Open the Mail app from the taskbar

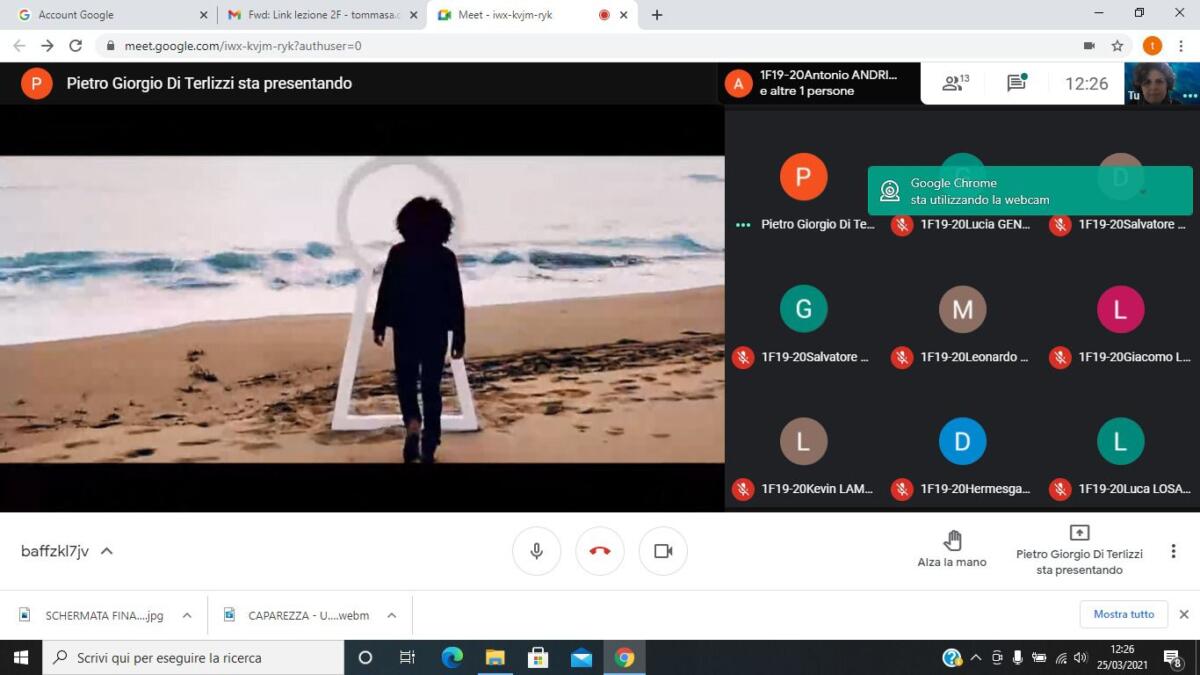pyautogui.click(x=581, y=657)
